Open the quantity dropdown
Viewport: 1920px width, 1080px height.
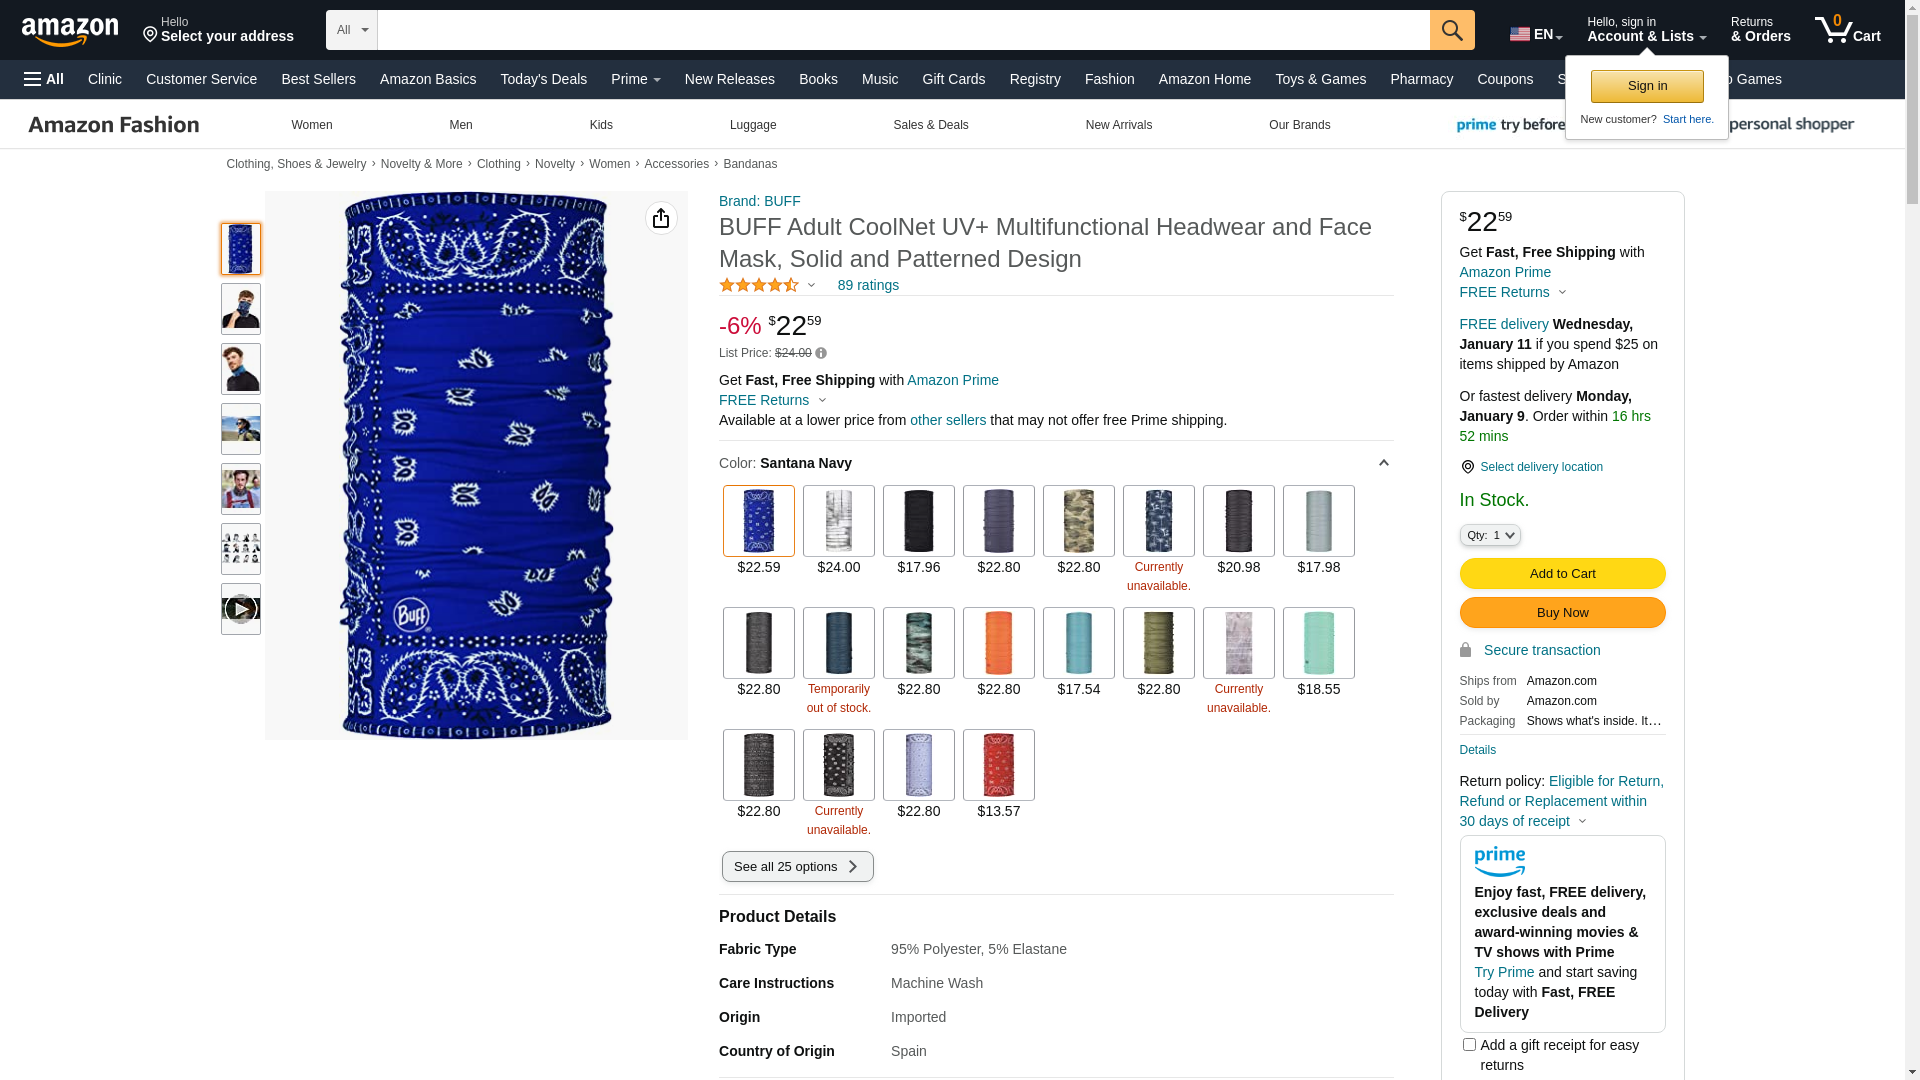click(x=1490, y=535)
